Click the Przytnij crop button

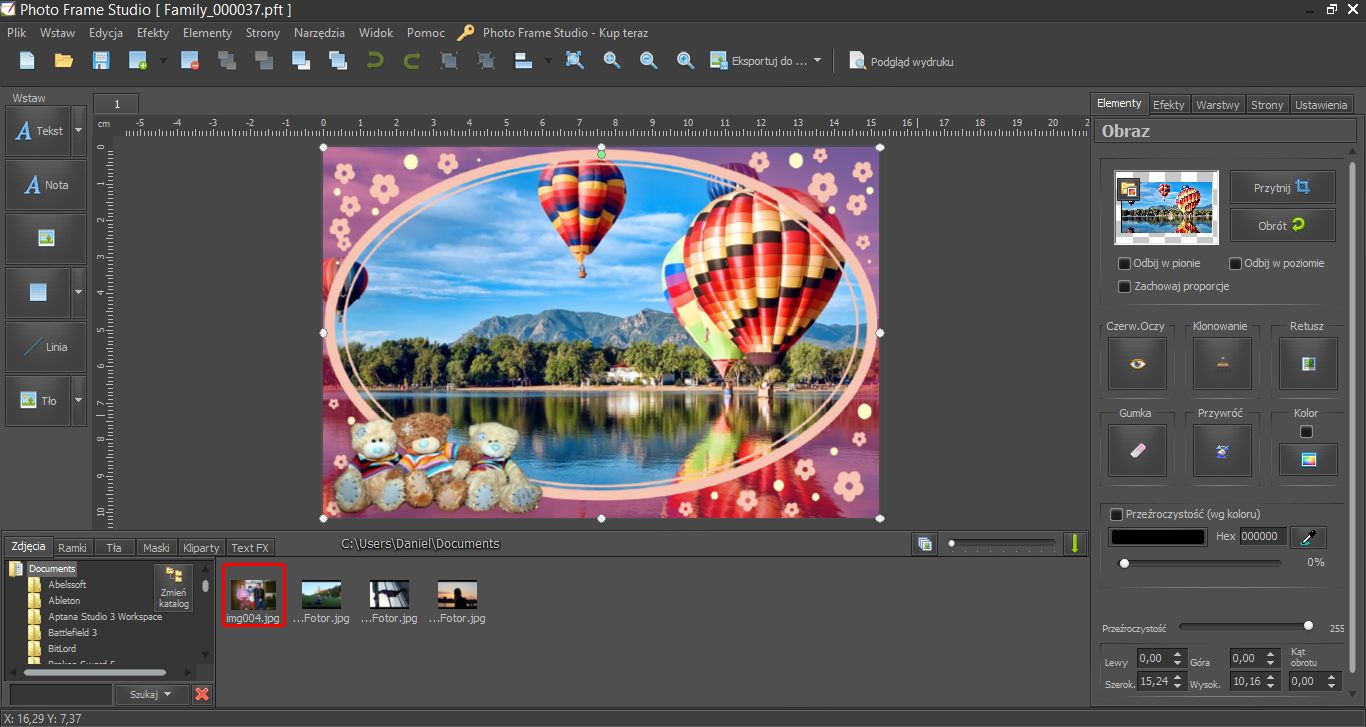(1282, 187)
